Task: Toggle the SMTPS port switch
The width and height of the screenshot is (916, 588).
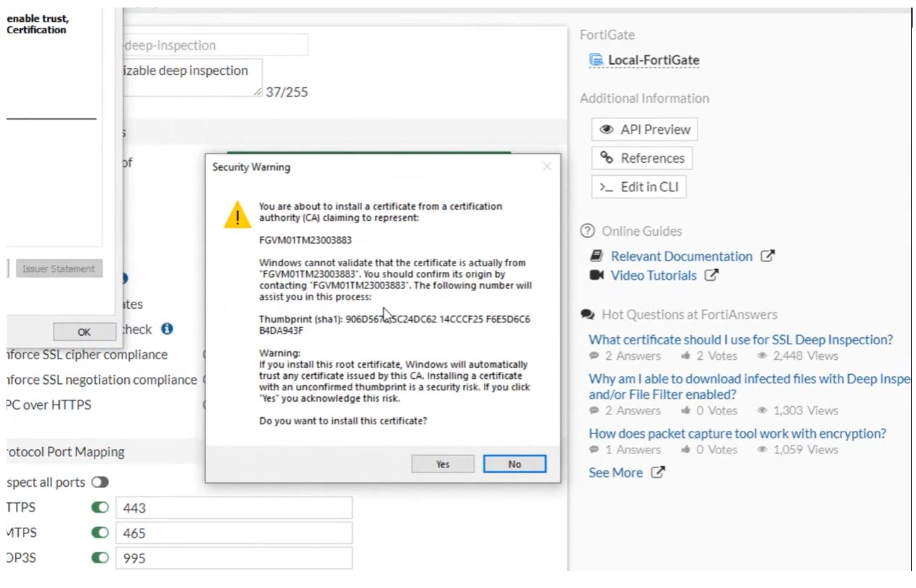Action: [x=100, y=533]
